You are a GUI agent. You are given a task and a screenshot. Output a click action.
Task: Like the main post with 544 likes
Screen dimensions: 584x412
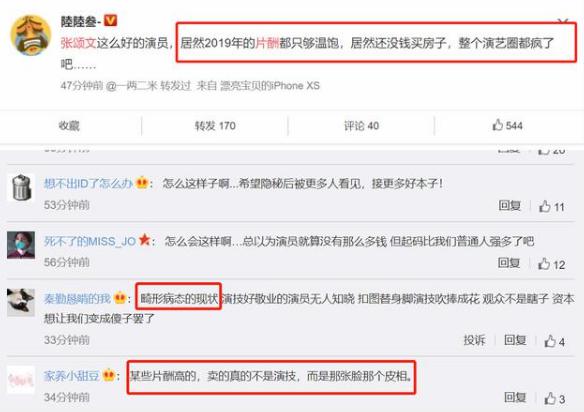coord(507,126)
